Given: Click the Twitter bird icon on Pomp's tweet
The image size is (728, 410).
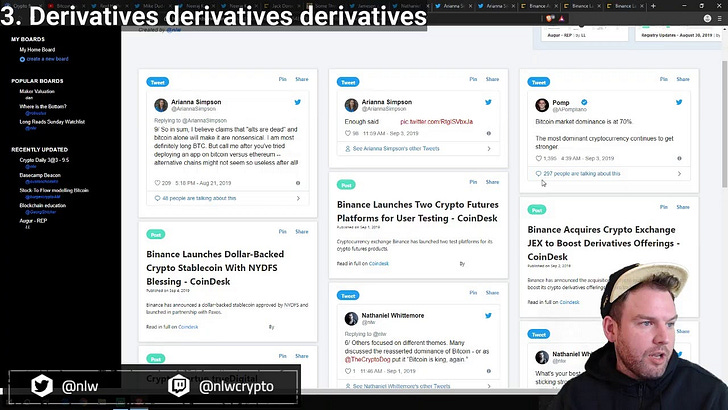Looking at the screenshot, I should tap(679, 102).
